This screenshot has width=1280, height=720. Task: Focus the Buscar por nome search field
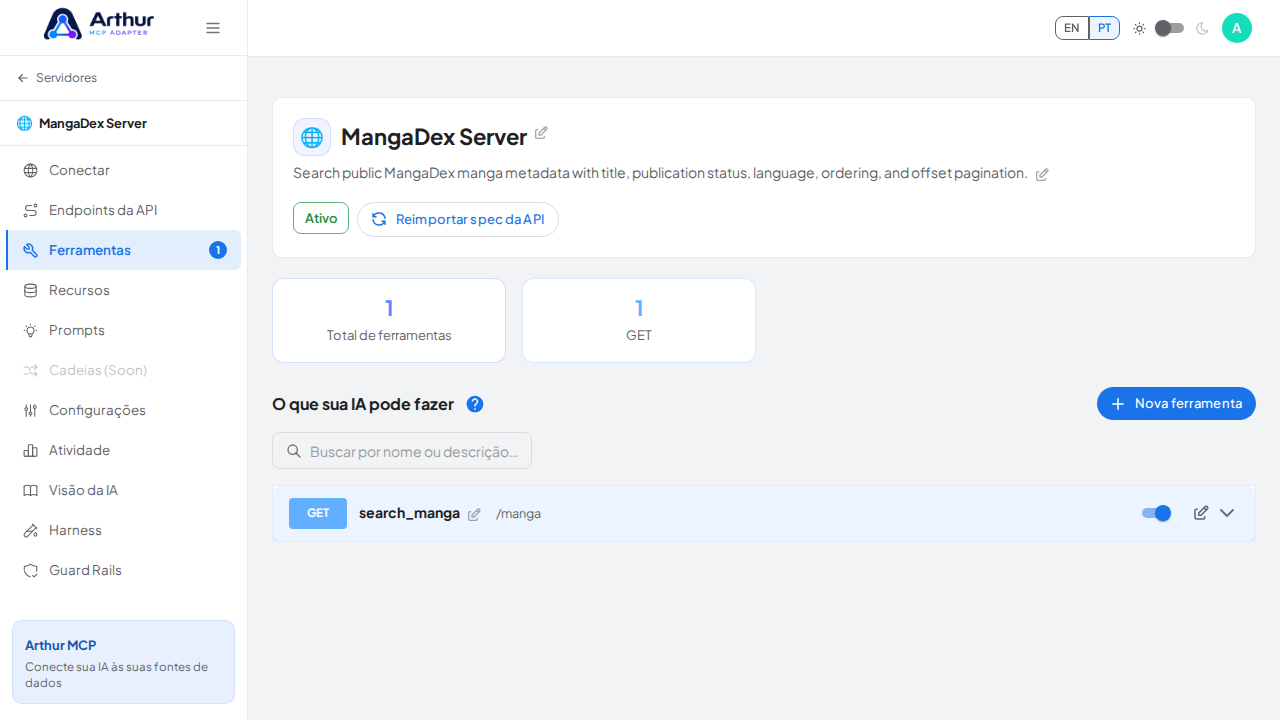pyautogui.click(x=402, y=451)
